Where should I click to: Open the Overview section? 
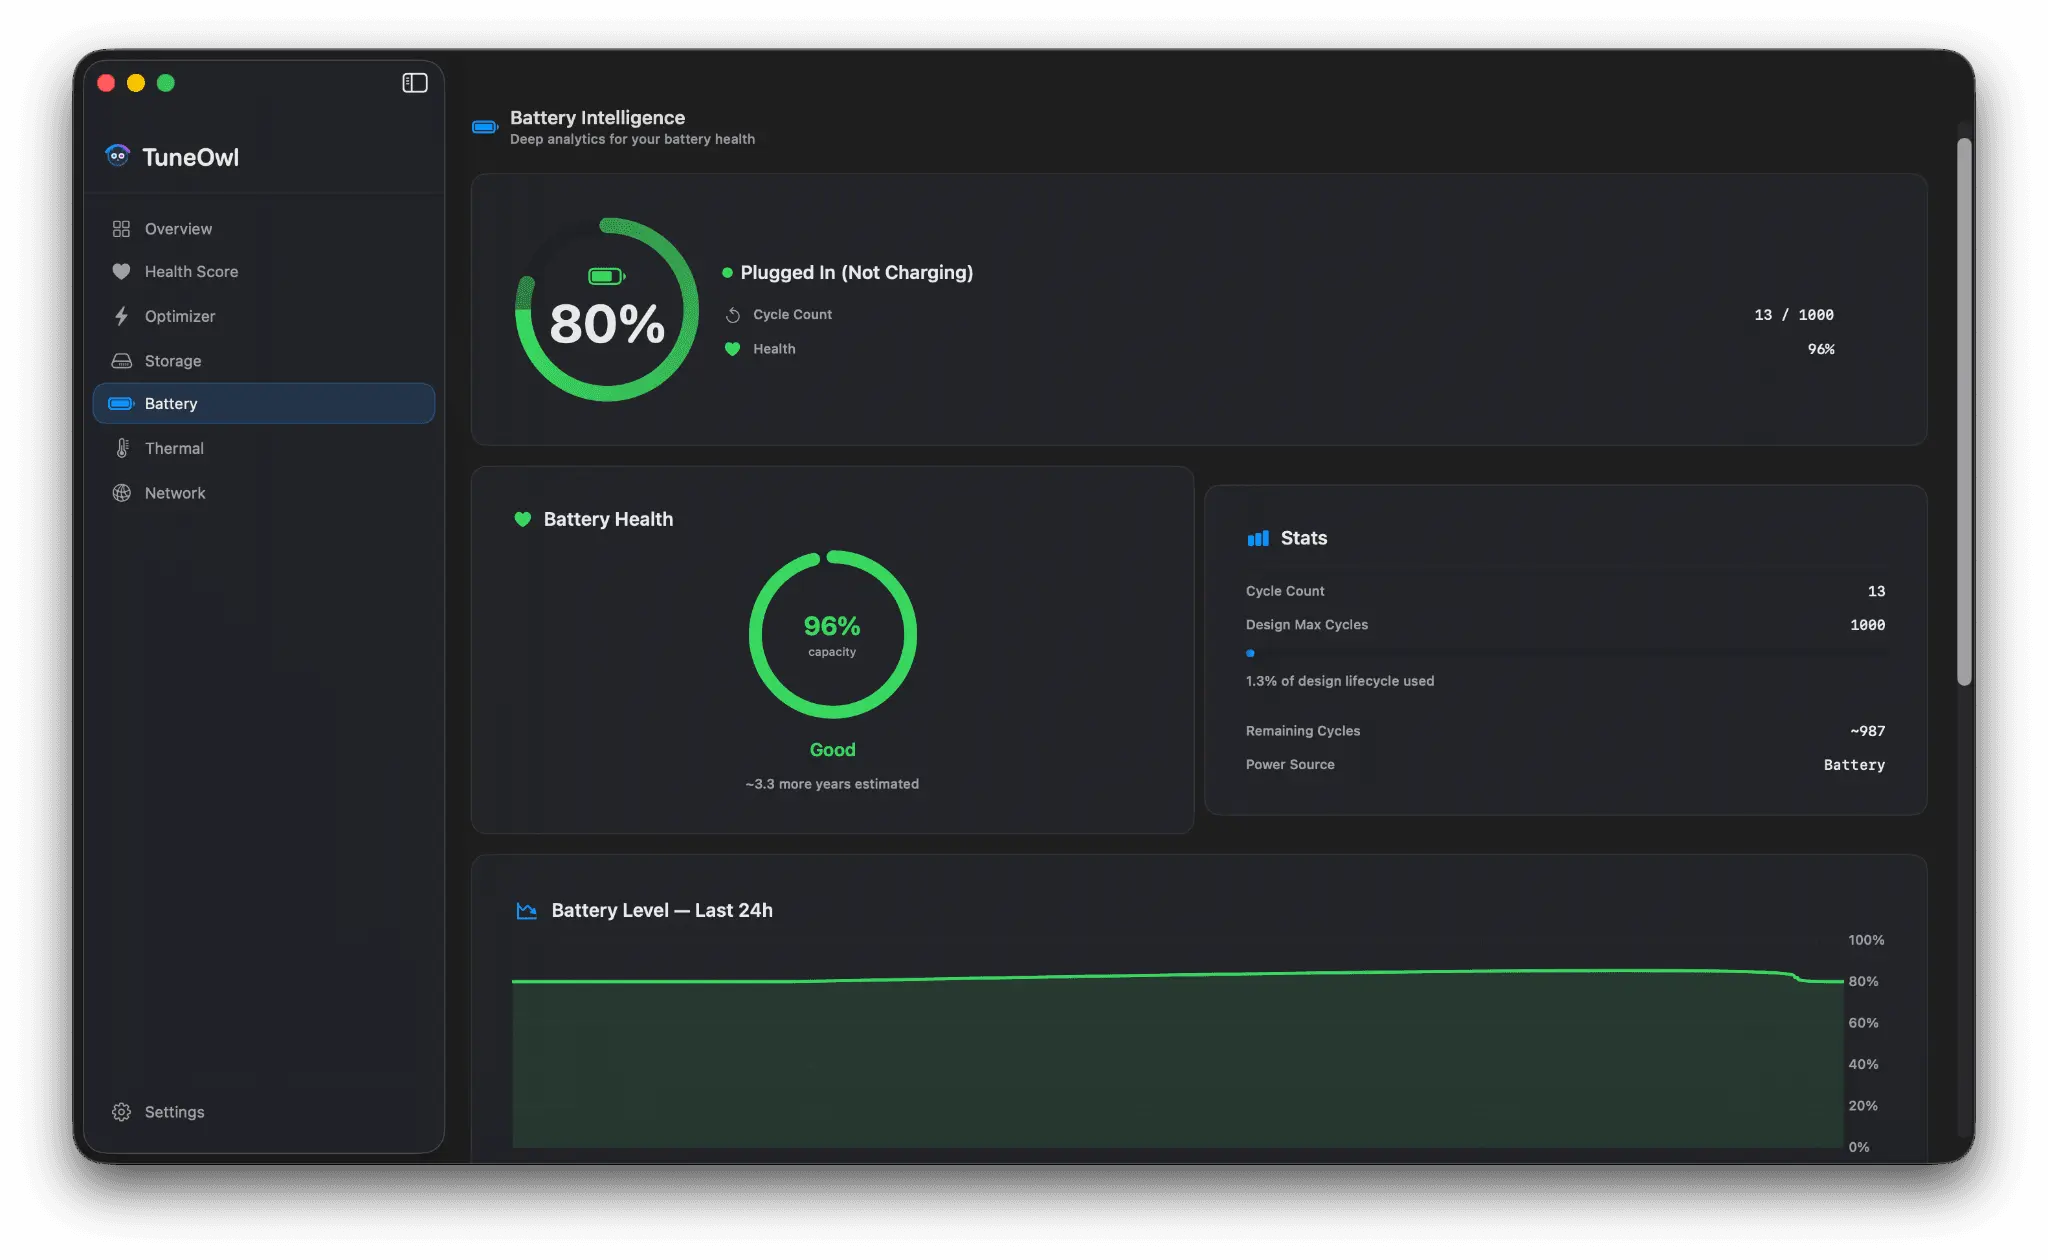pos(264,229)
